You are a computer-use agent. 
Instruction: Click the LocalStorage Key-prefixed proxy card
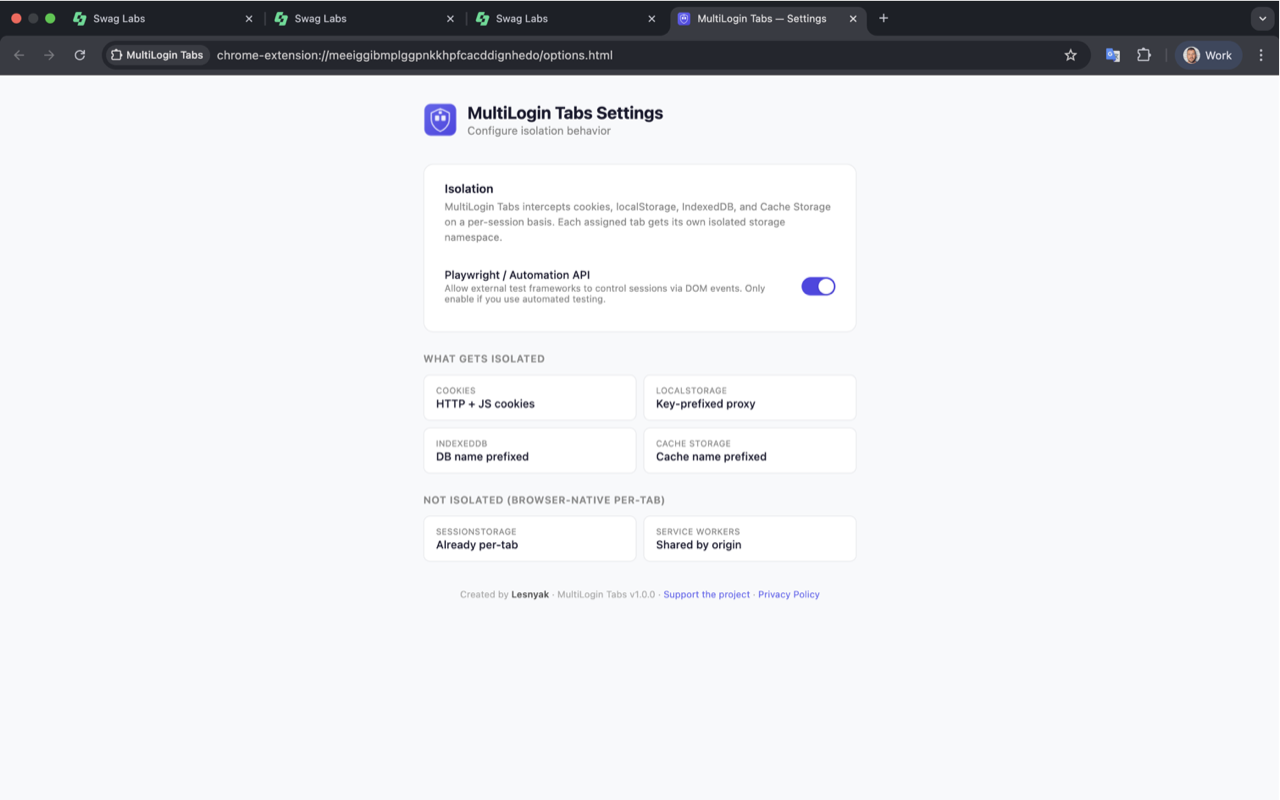click(x=750, y=398)
